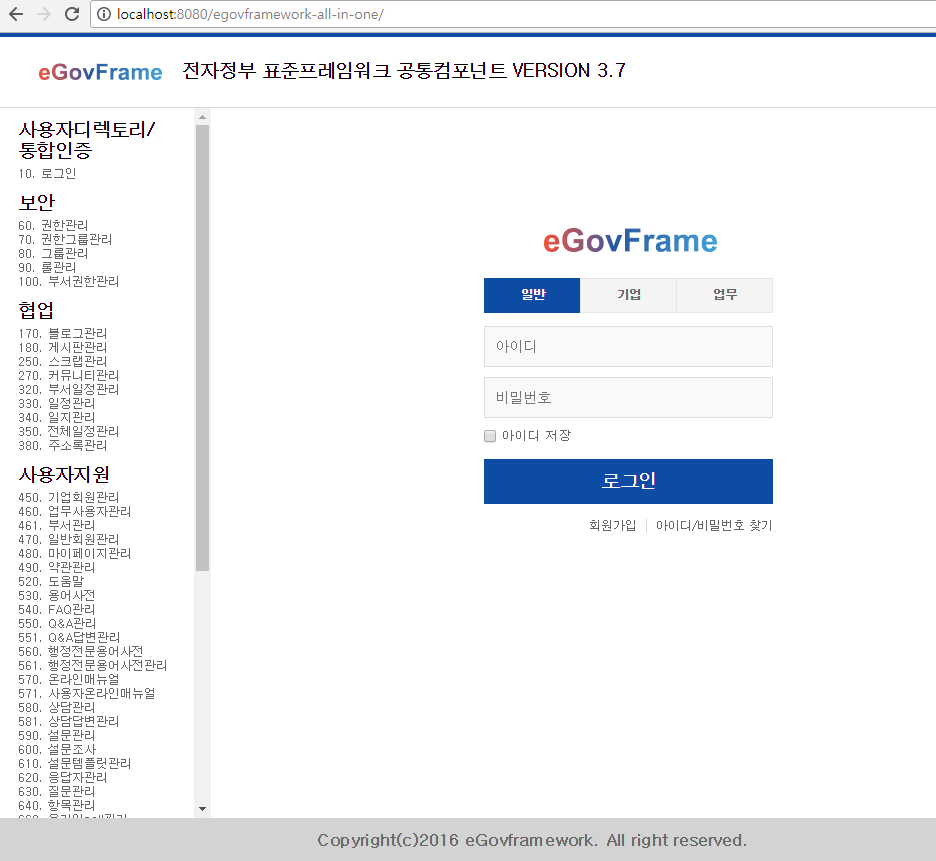Click the browser back arrow button
936x861 pixels.
coord(16,15)
